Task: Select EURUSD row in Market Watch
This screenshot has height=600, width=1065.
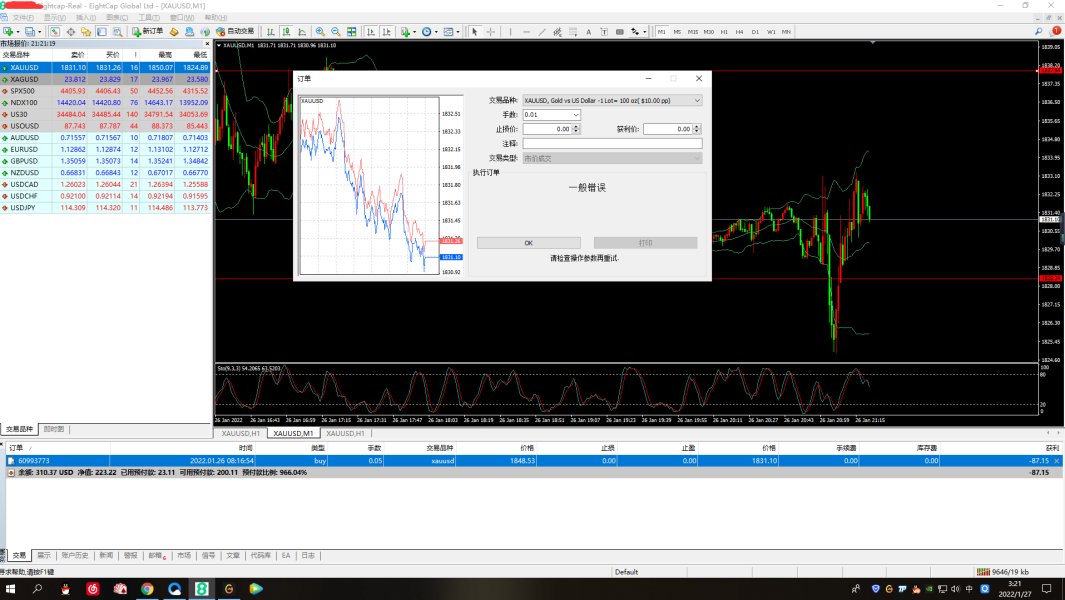Action: point(105,149)
